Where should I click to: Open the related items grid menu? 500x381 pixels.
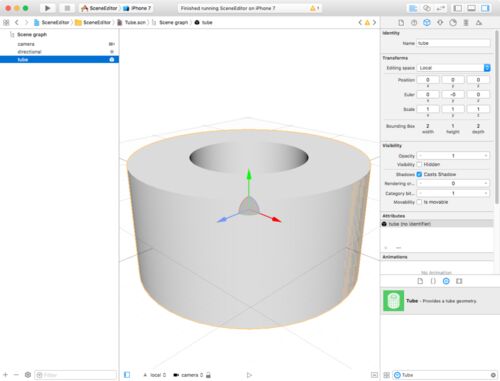(x=6, y=22)
